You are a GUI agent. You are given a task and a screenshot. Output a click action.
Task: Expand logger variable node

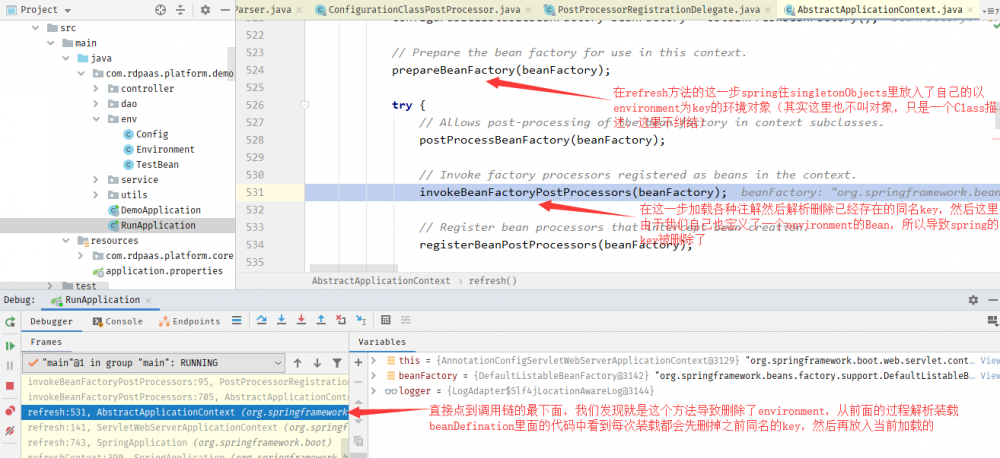(x=374, y=390)
